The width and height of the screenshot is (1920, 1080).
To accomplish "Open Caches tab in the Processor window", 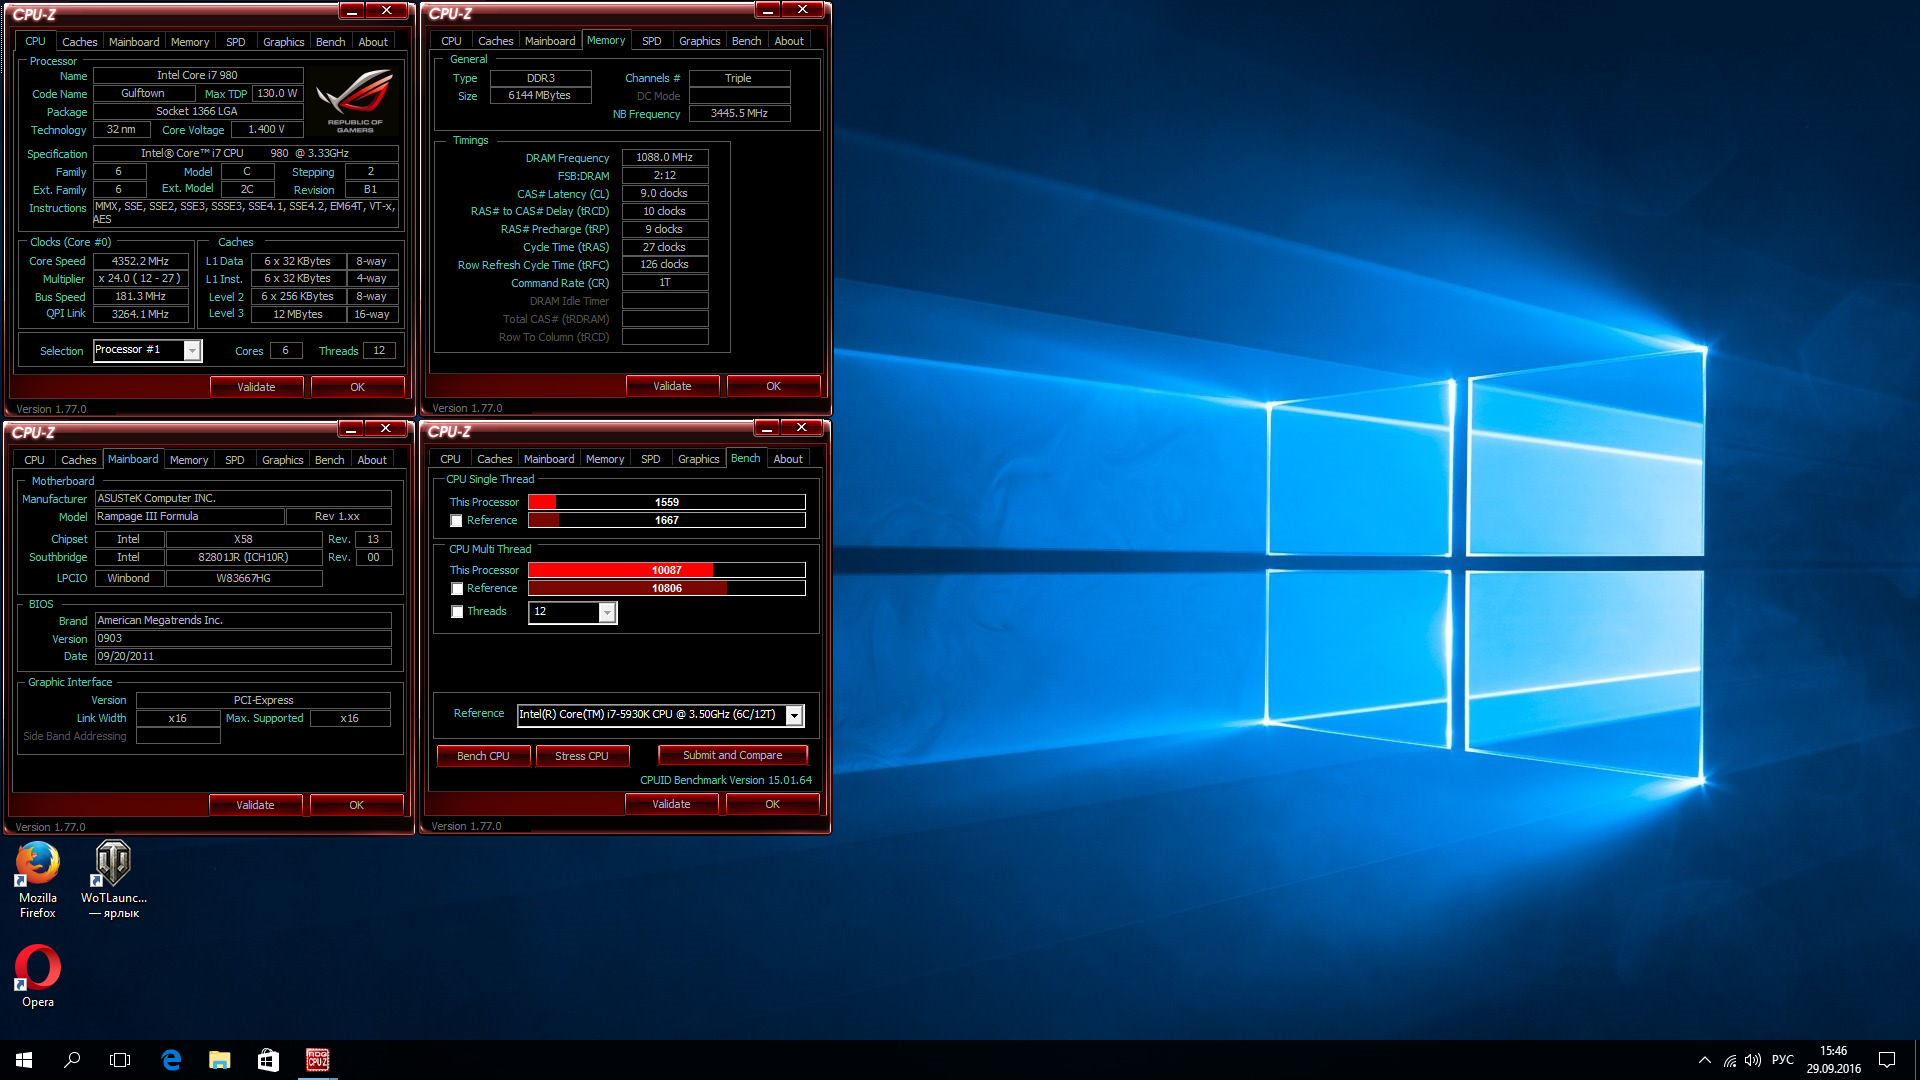I will click(80, 42).
